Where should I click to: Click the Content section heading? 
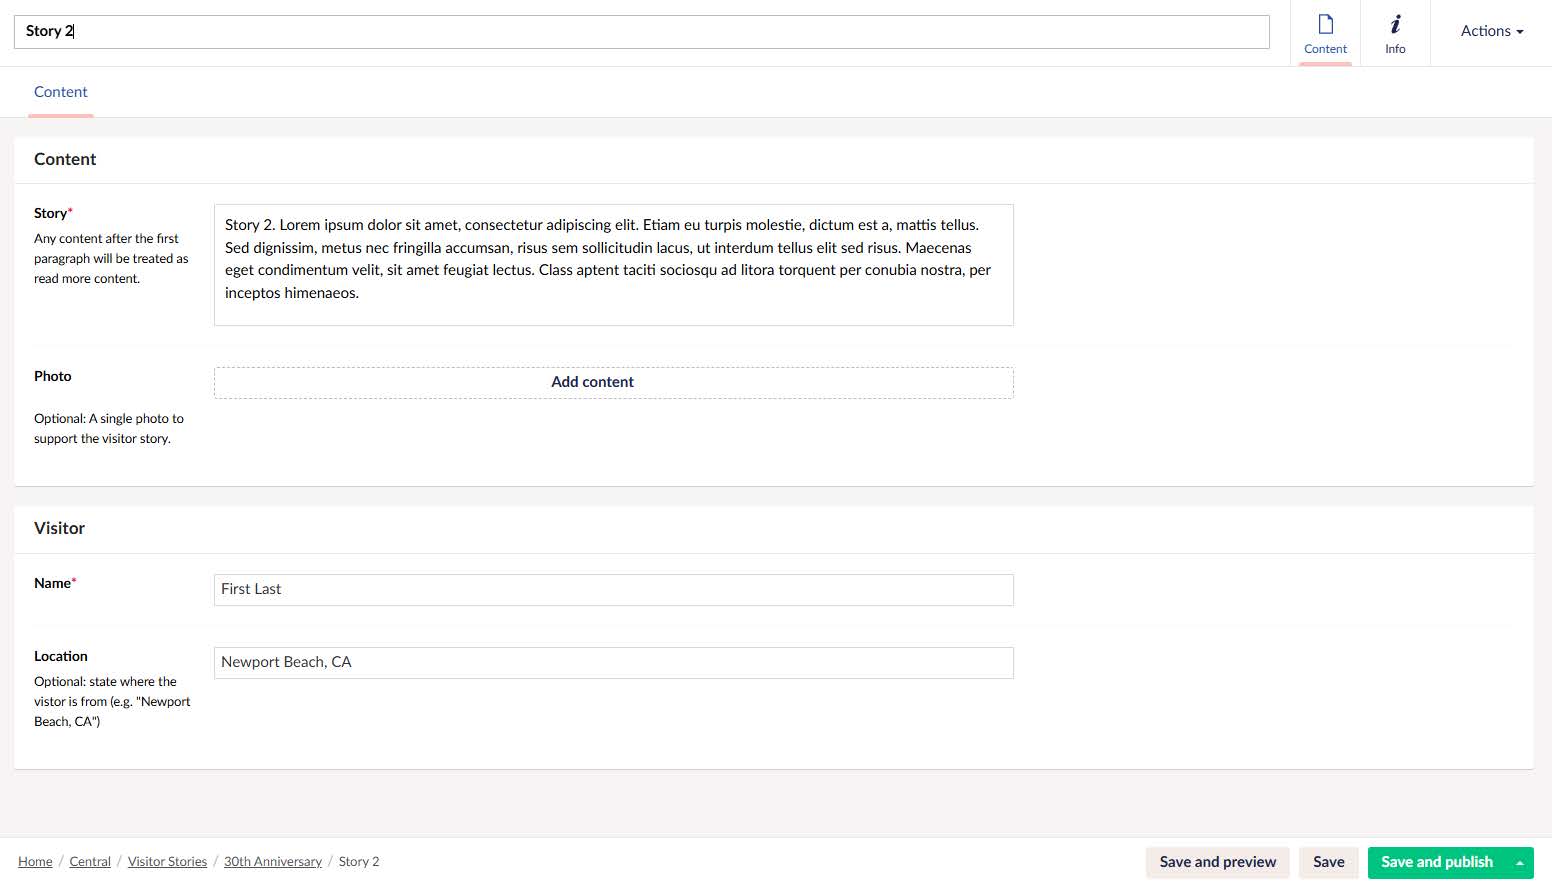65,160
